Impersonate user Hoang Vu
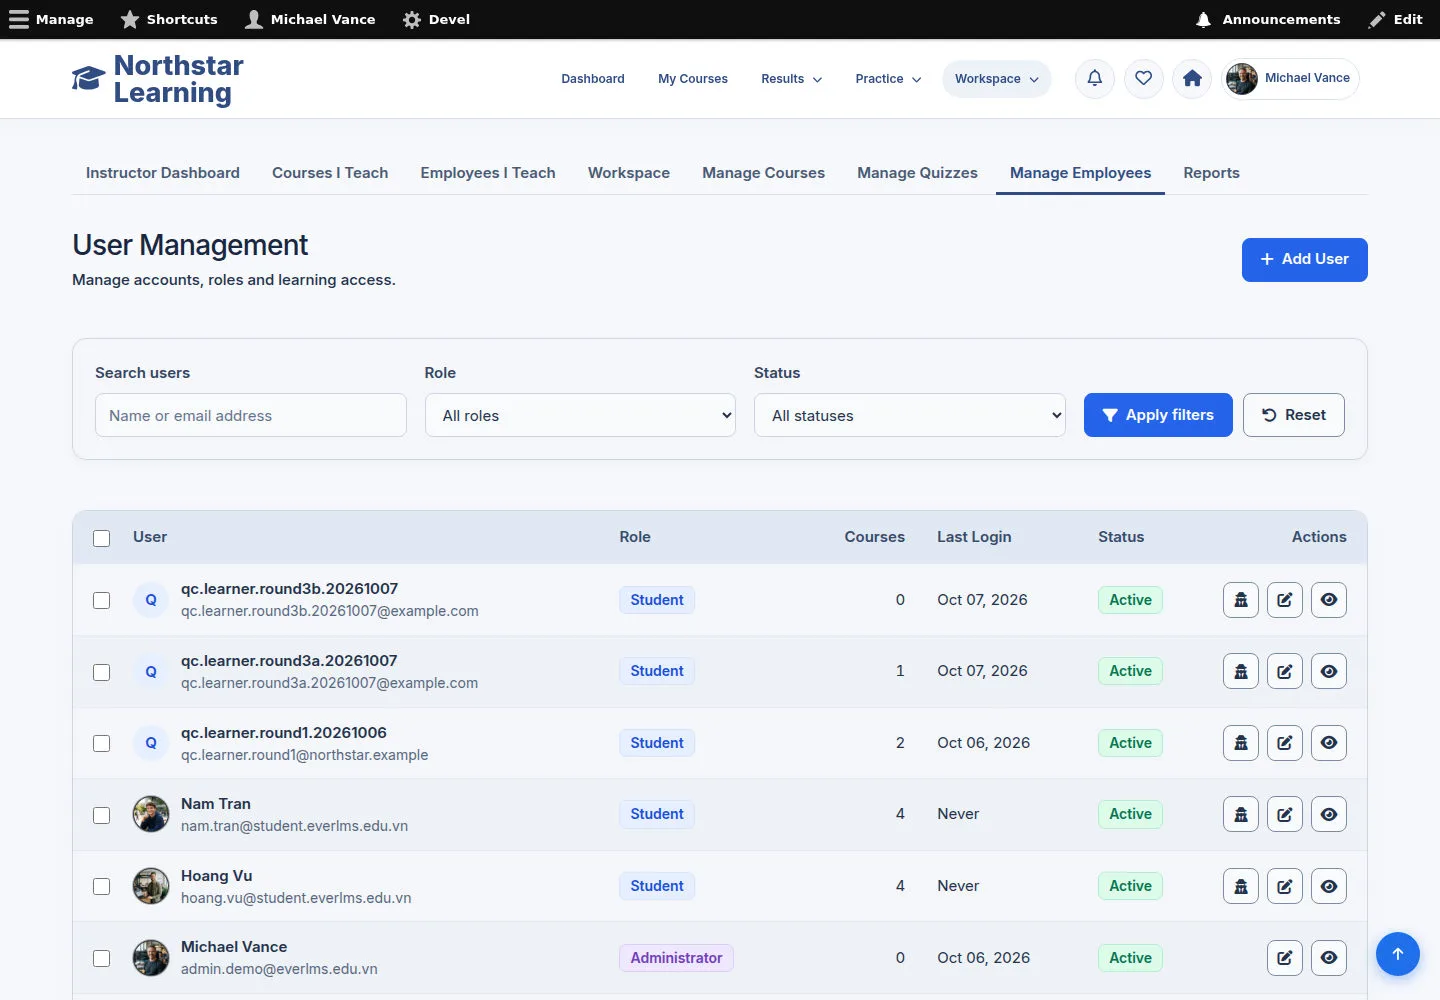 point(1241,886)
